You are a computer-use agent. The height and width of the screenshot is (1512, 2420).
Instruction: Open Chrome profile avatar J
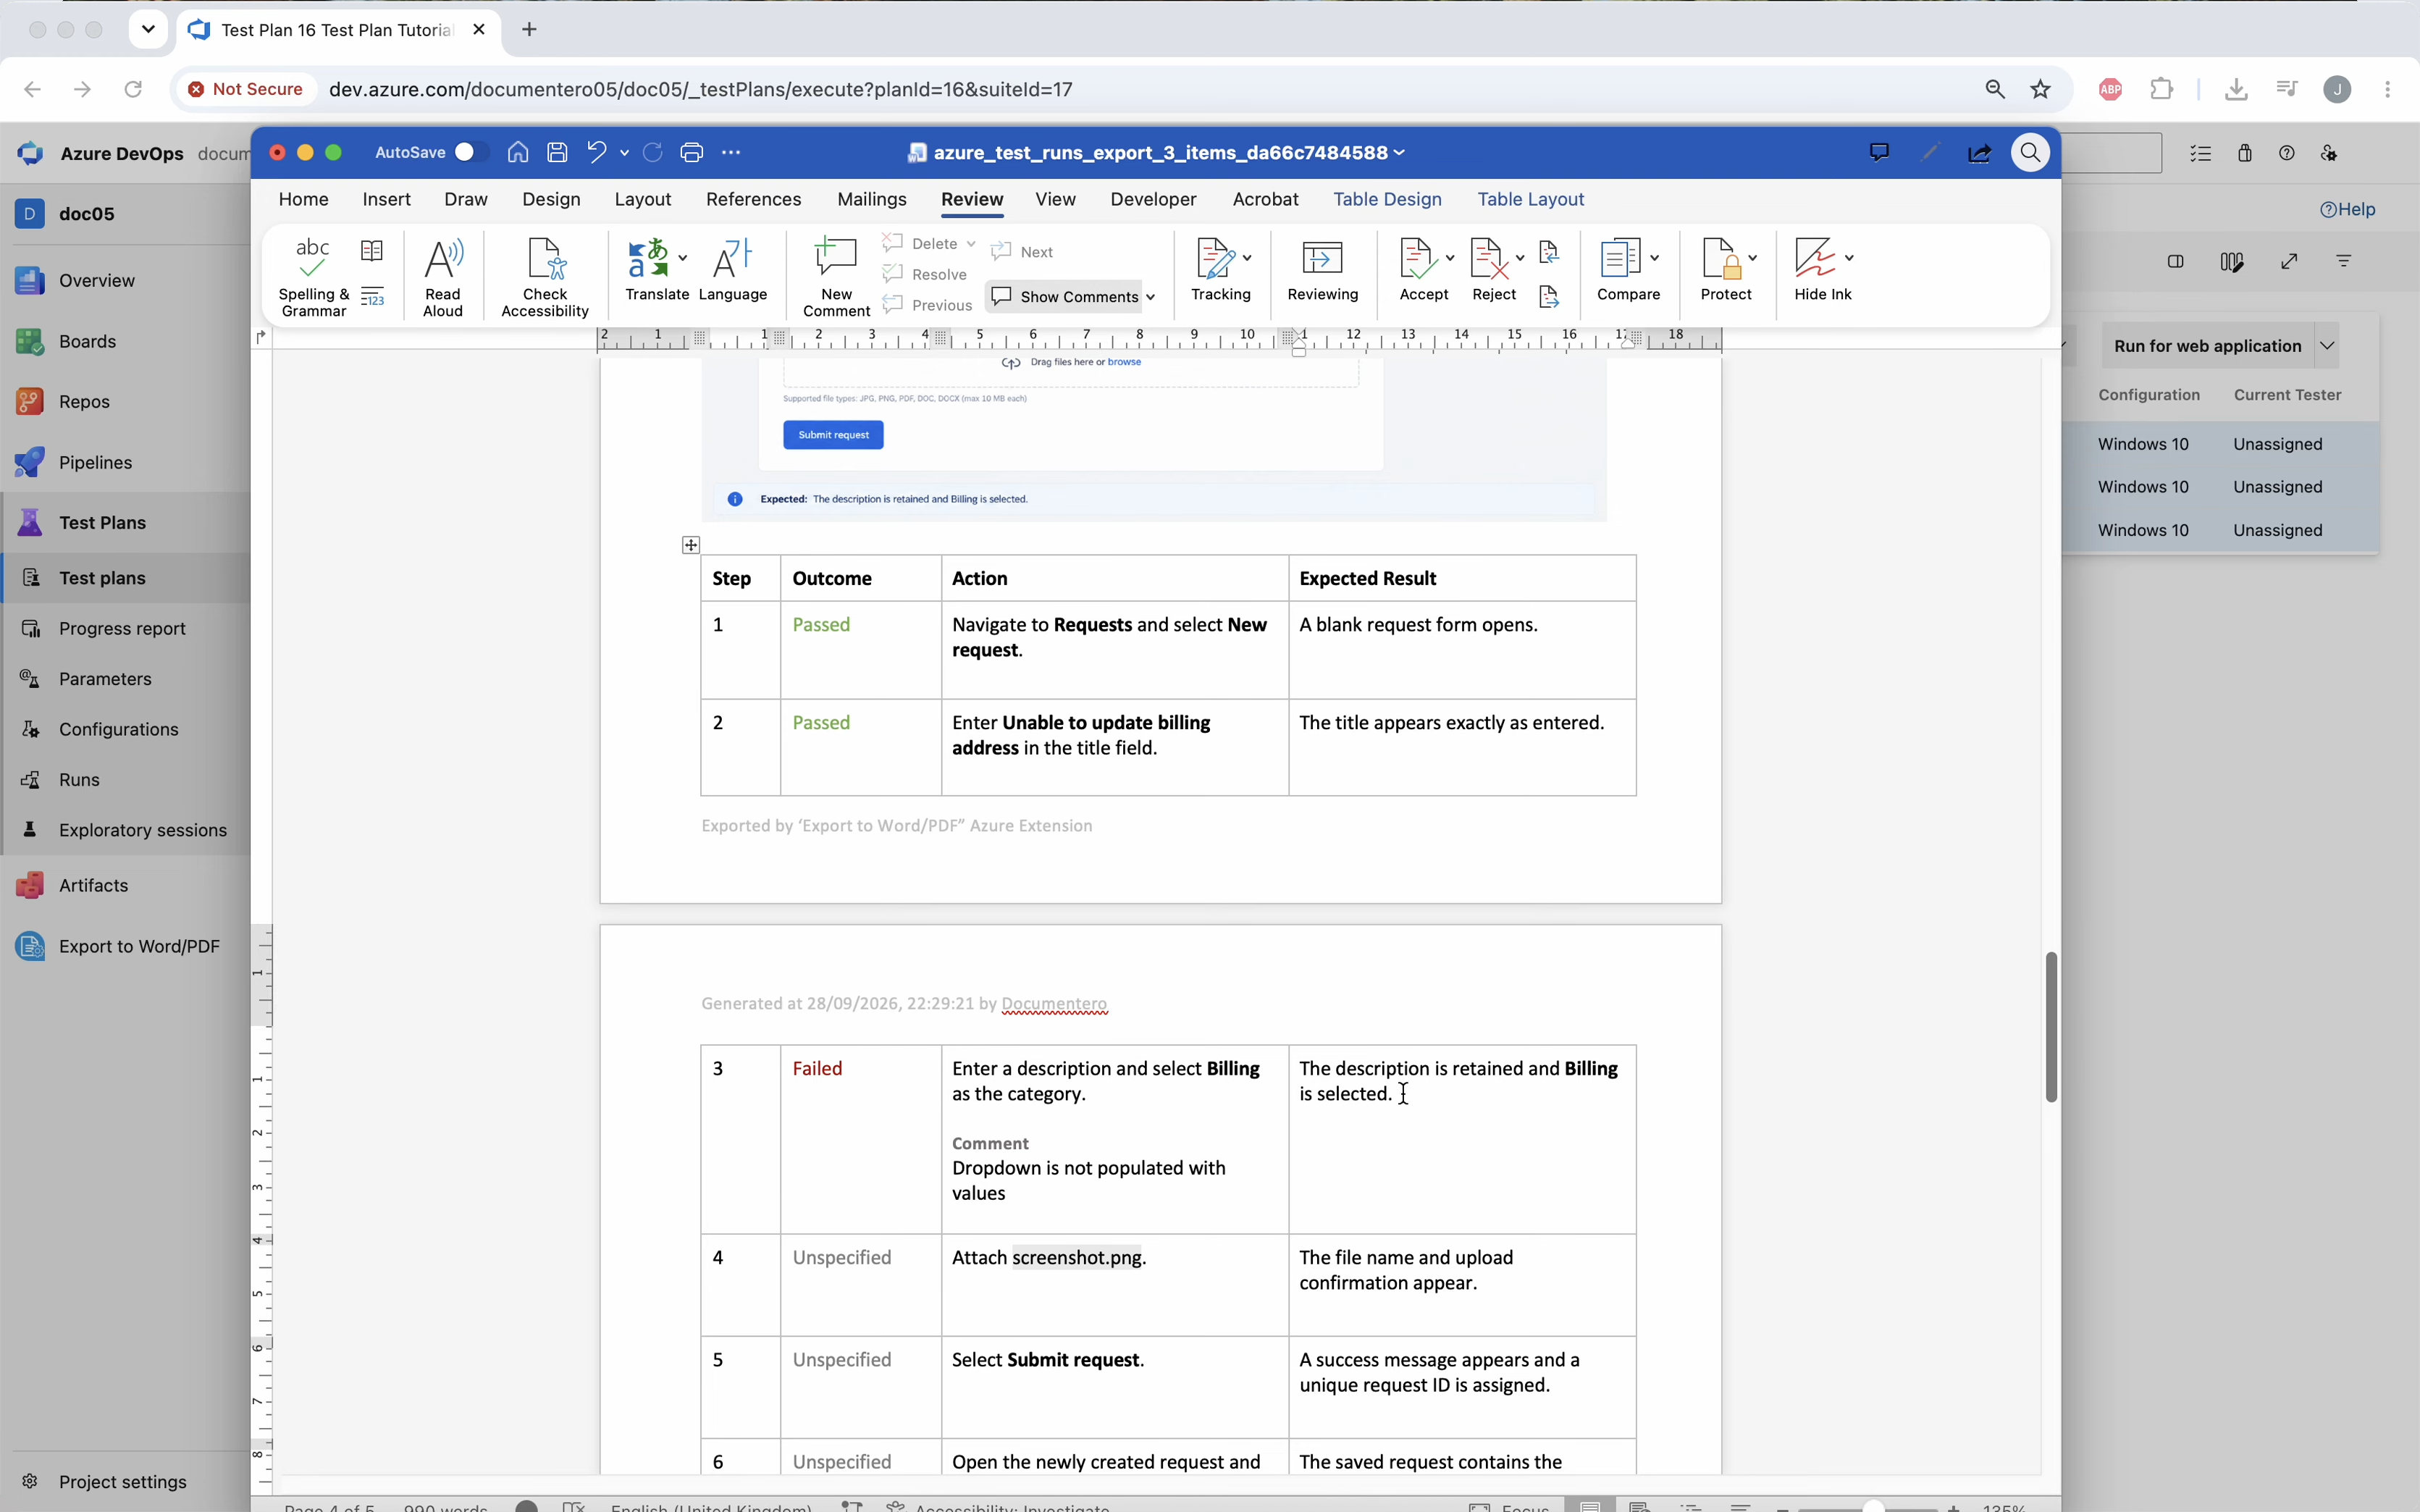point(2337,89)
